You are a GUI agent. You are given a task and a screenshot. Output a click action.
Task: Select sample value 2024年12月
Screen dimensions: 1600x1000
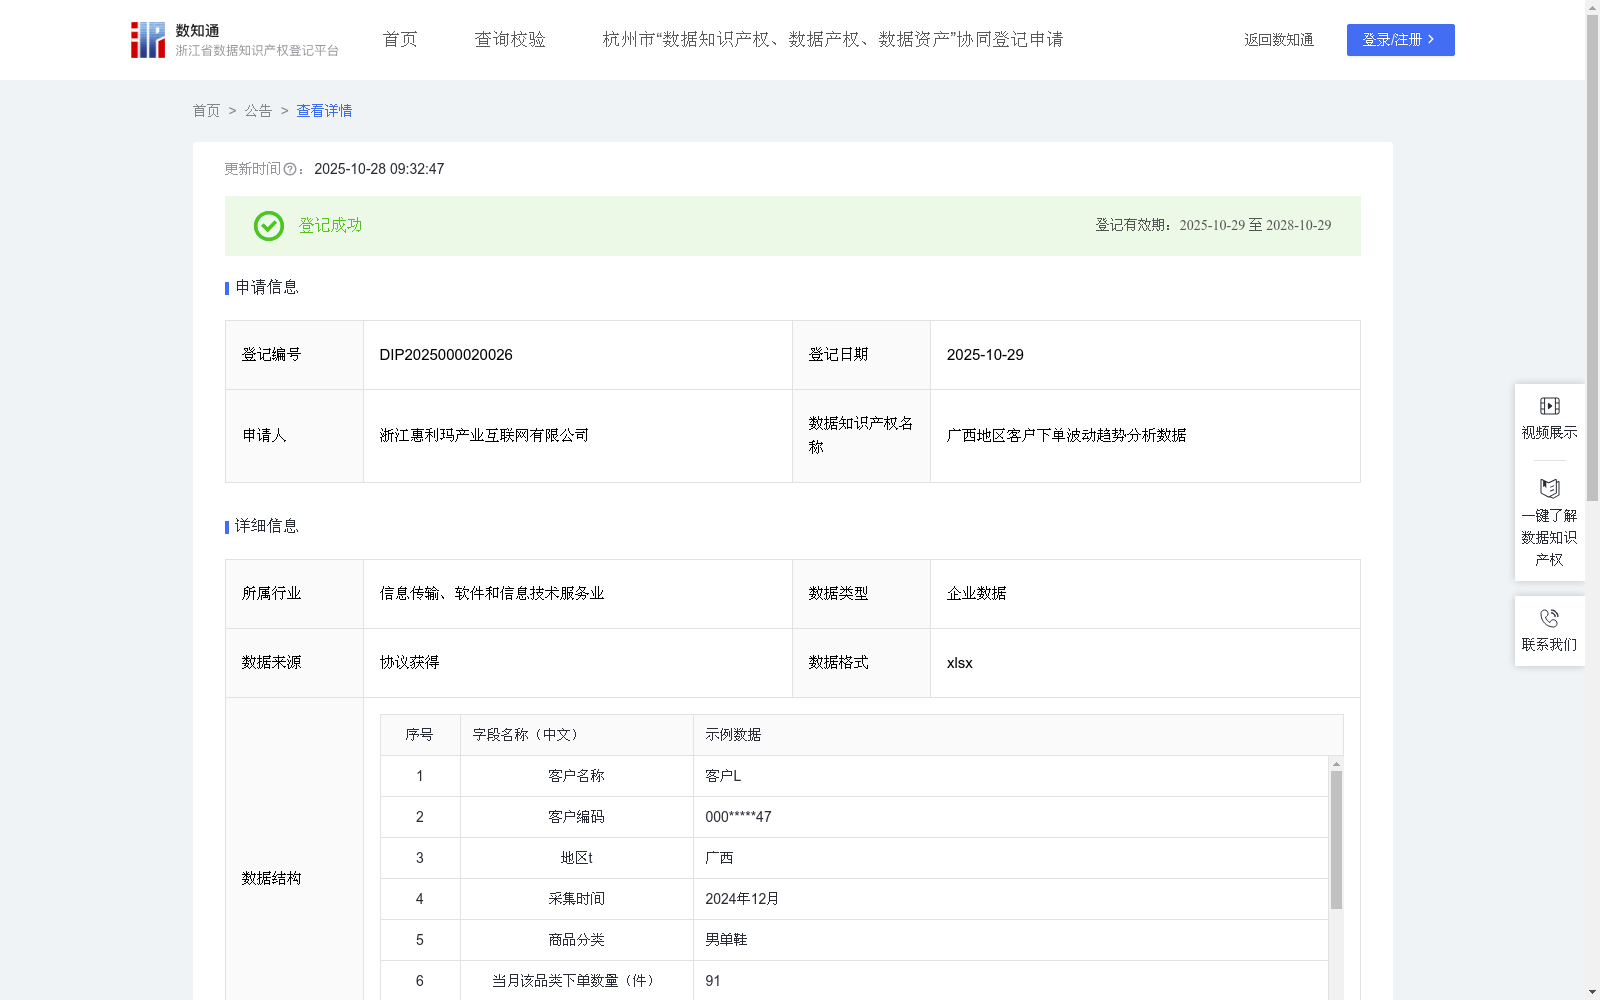[742, 899]
